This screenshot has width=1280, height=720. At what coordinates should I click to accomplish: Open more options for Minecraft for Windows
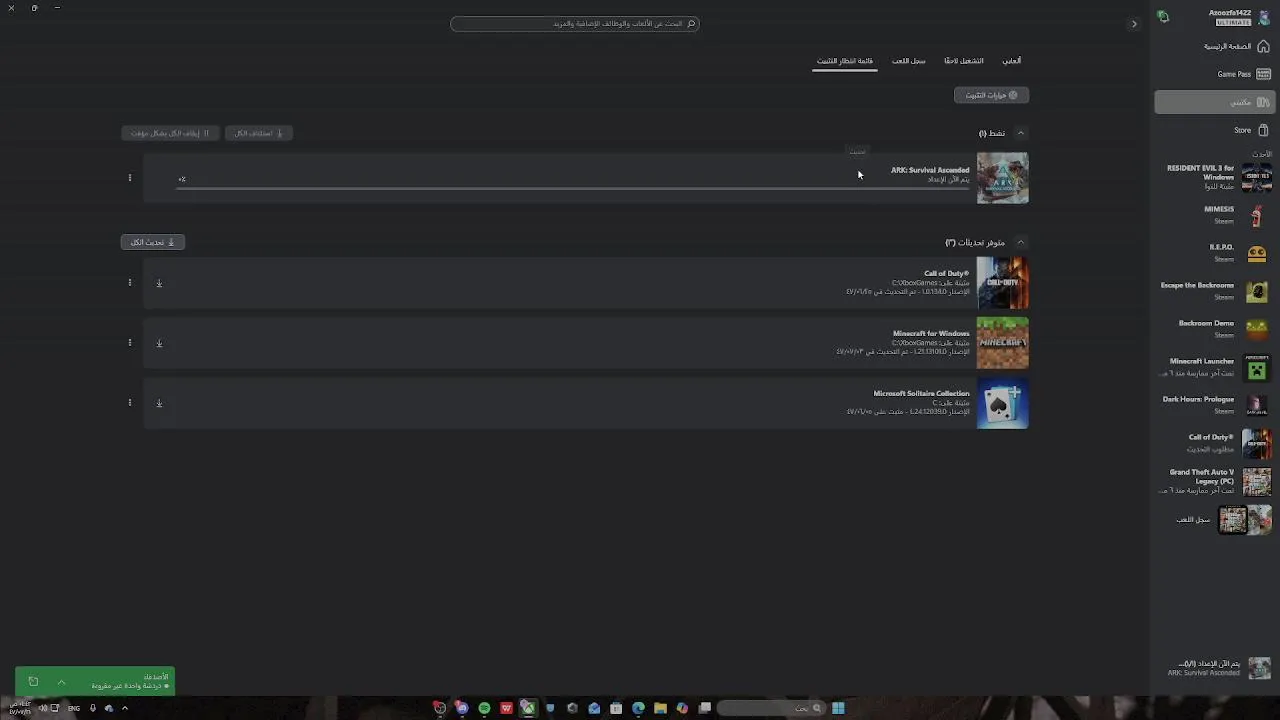(x=129, y=343)
